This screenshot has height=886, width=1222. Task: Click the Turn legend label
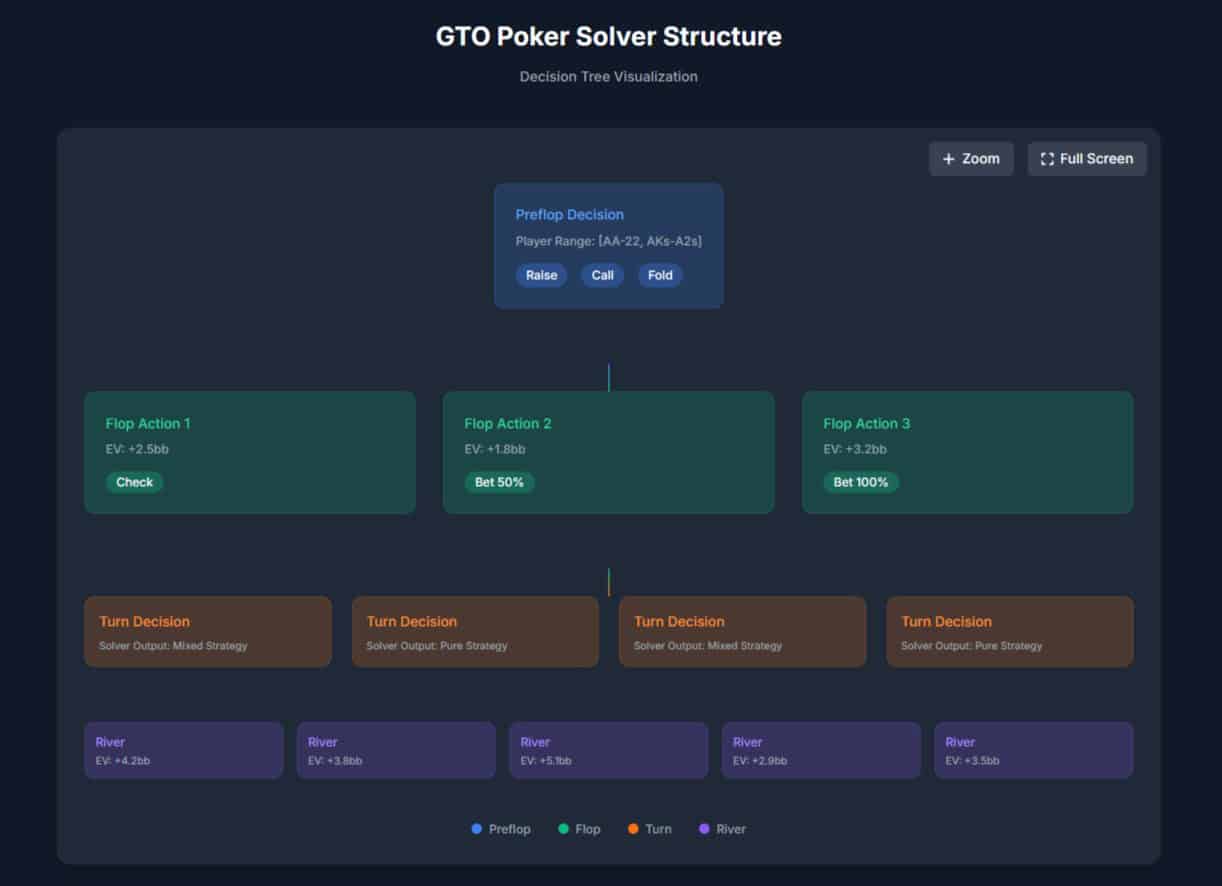point(658,829)
